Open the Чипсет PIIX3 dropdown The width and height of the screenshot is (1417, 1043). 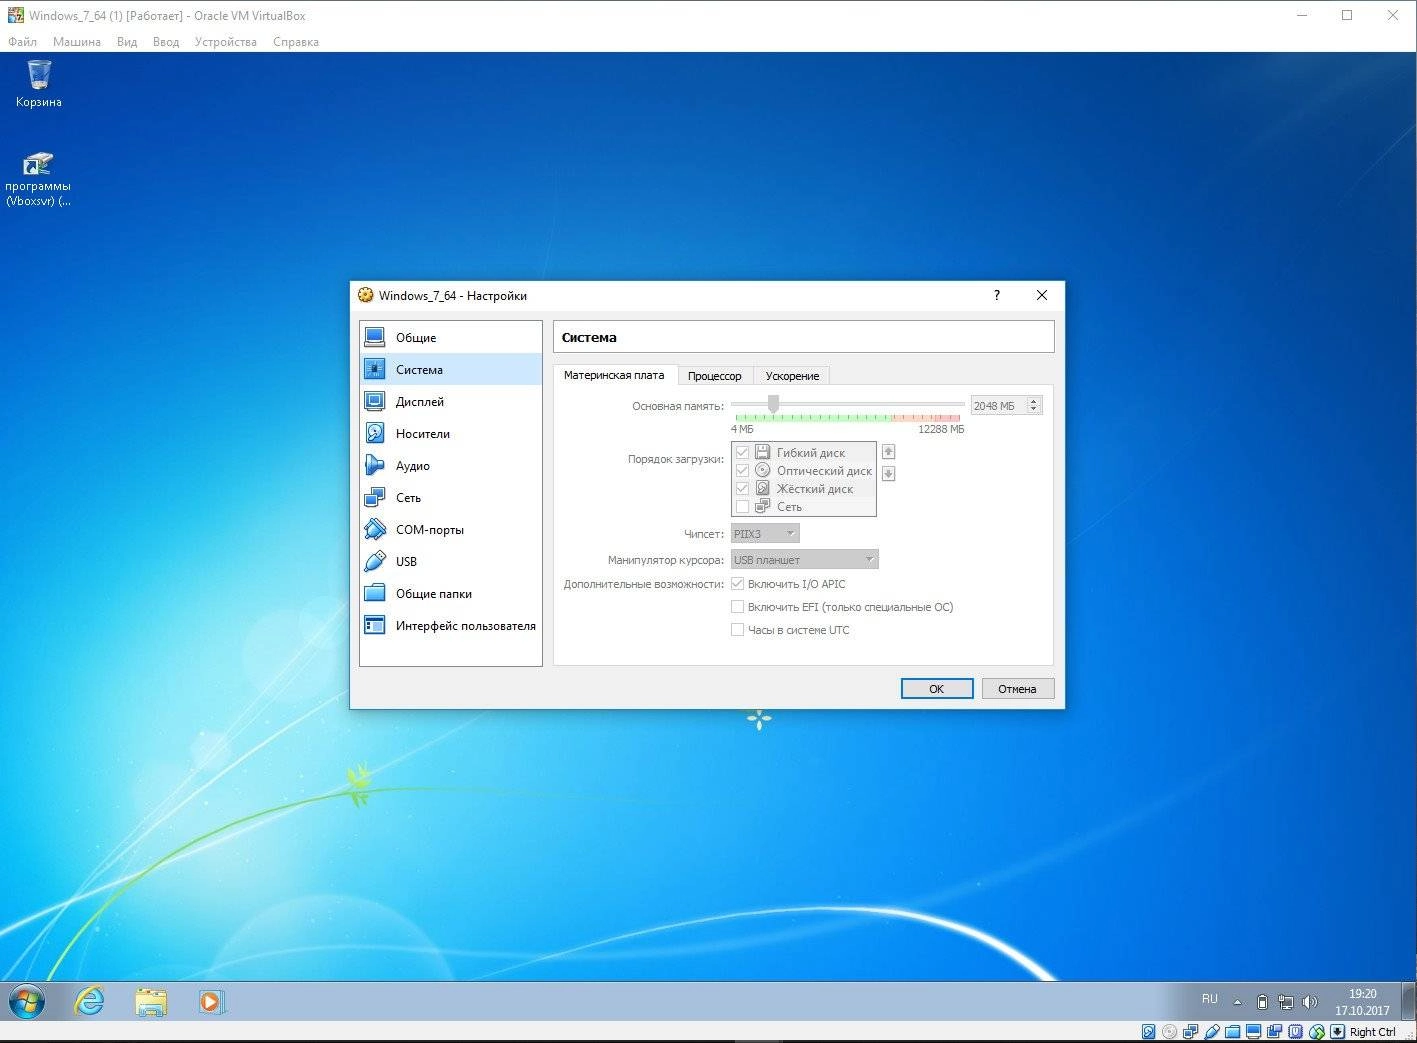click(x=765, y=533)
